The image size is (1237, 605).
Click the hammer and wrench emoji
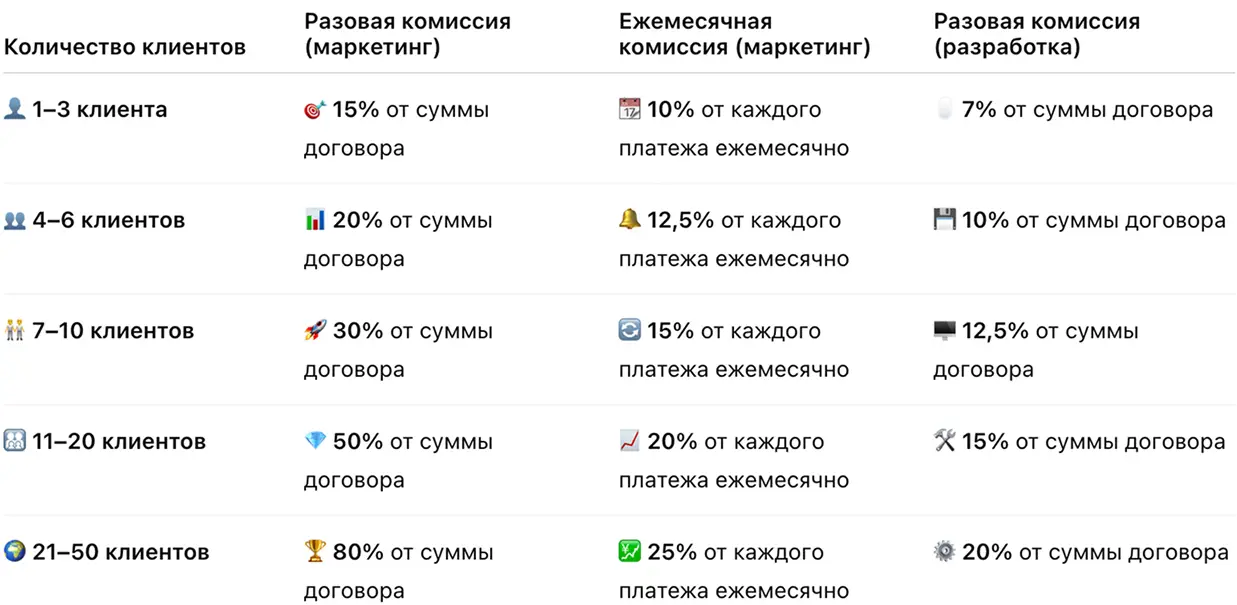945,441
